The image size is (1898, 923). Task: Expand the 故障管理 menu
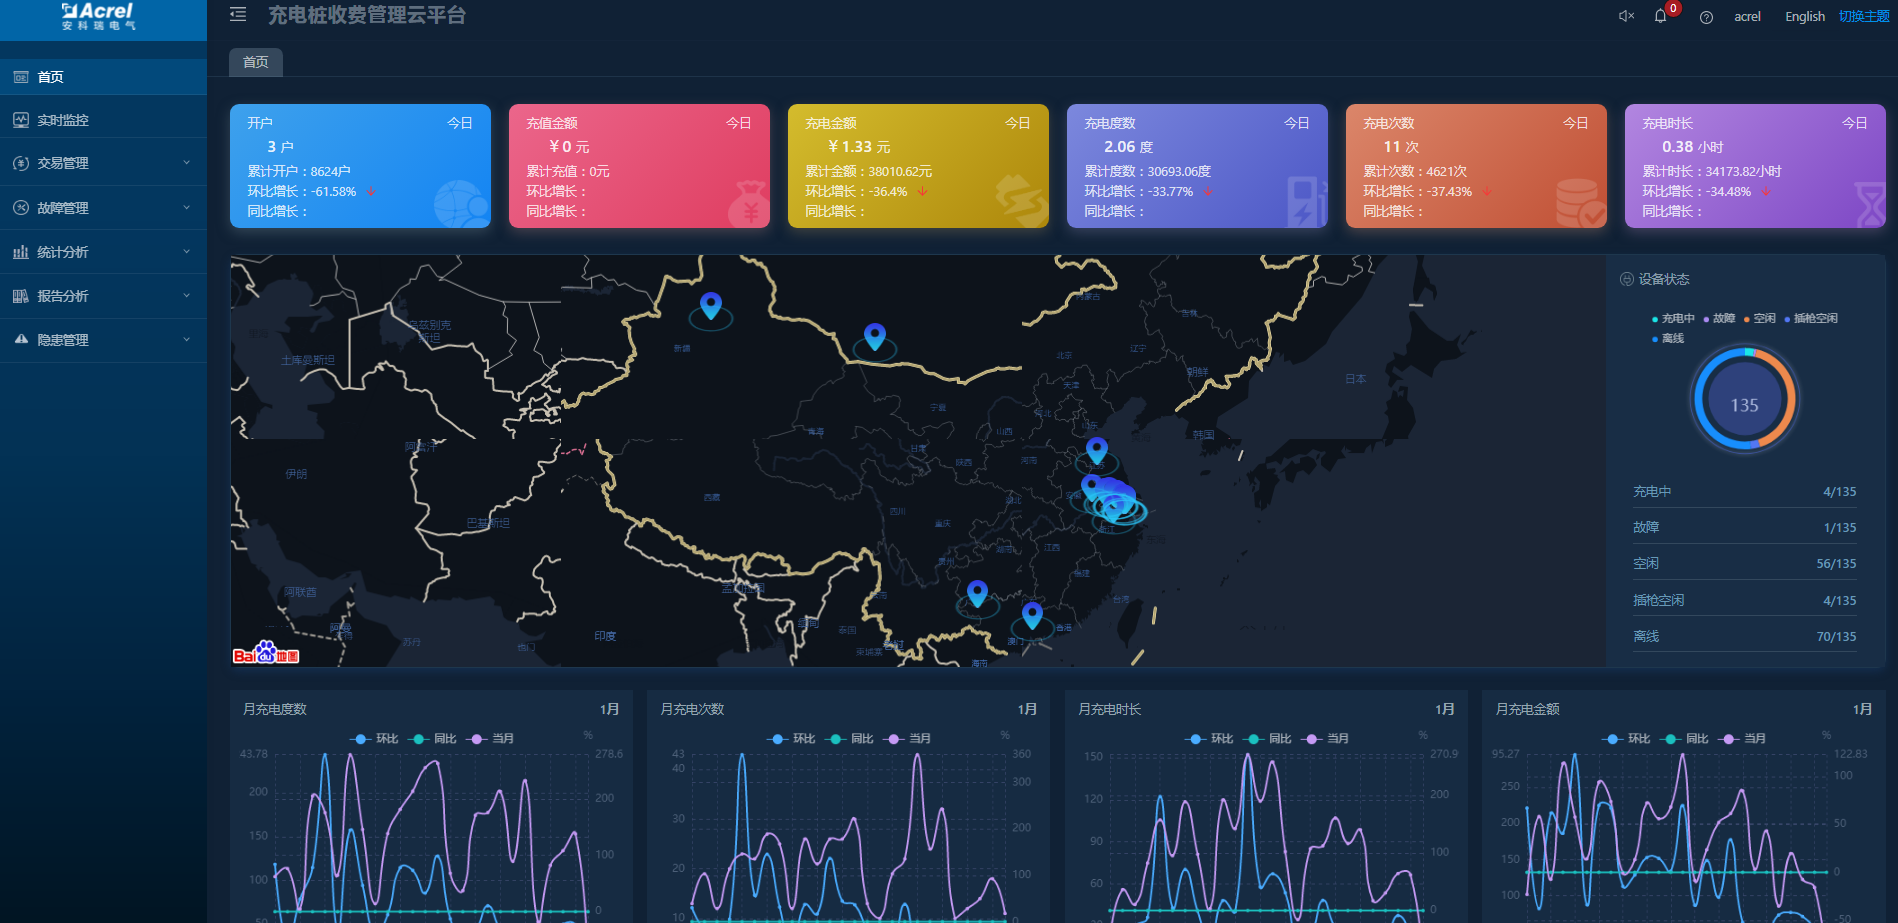pyautogui.click(x=103, y=208)
